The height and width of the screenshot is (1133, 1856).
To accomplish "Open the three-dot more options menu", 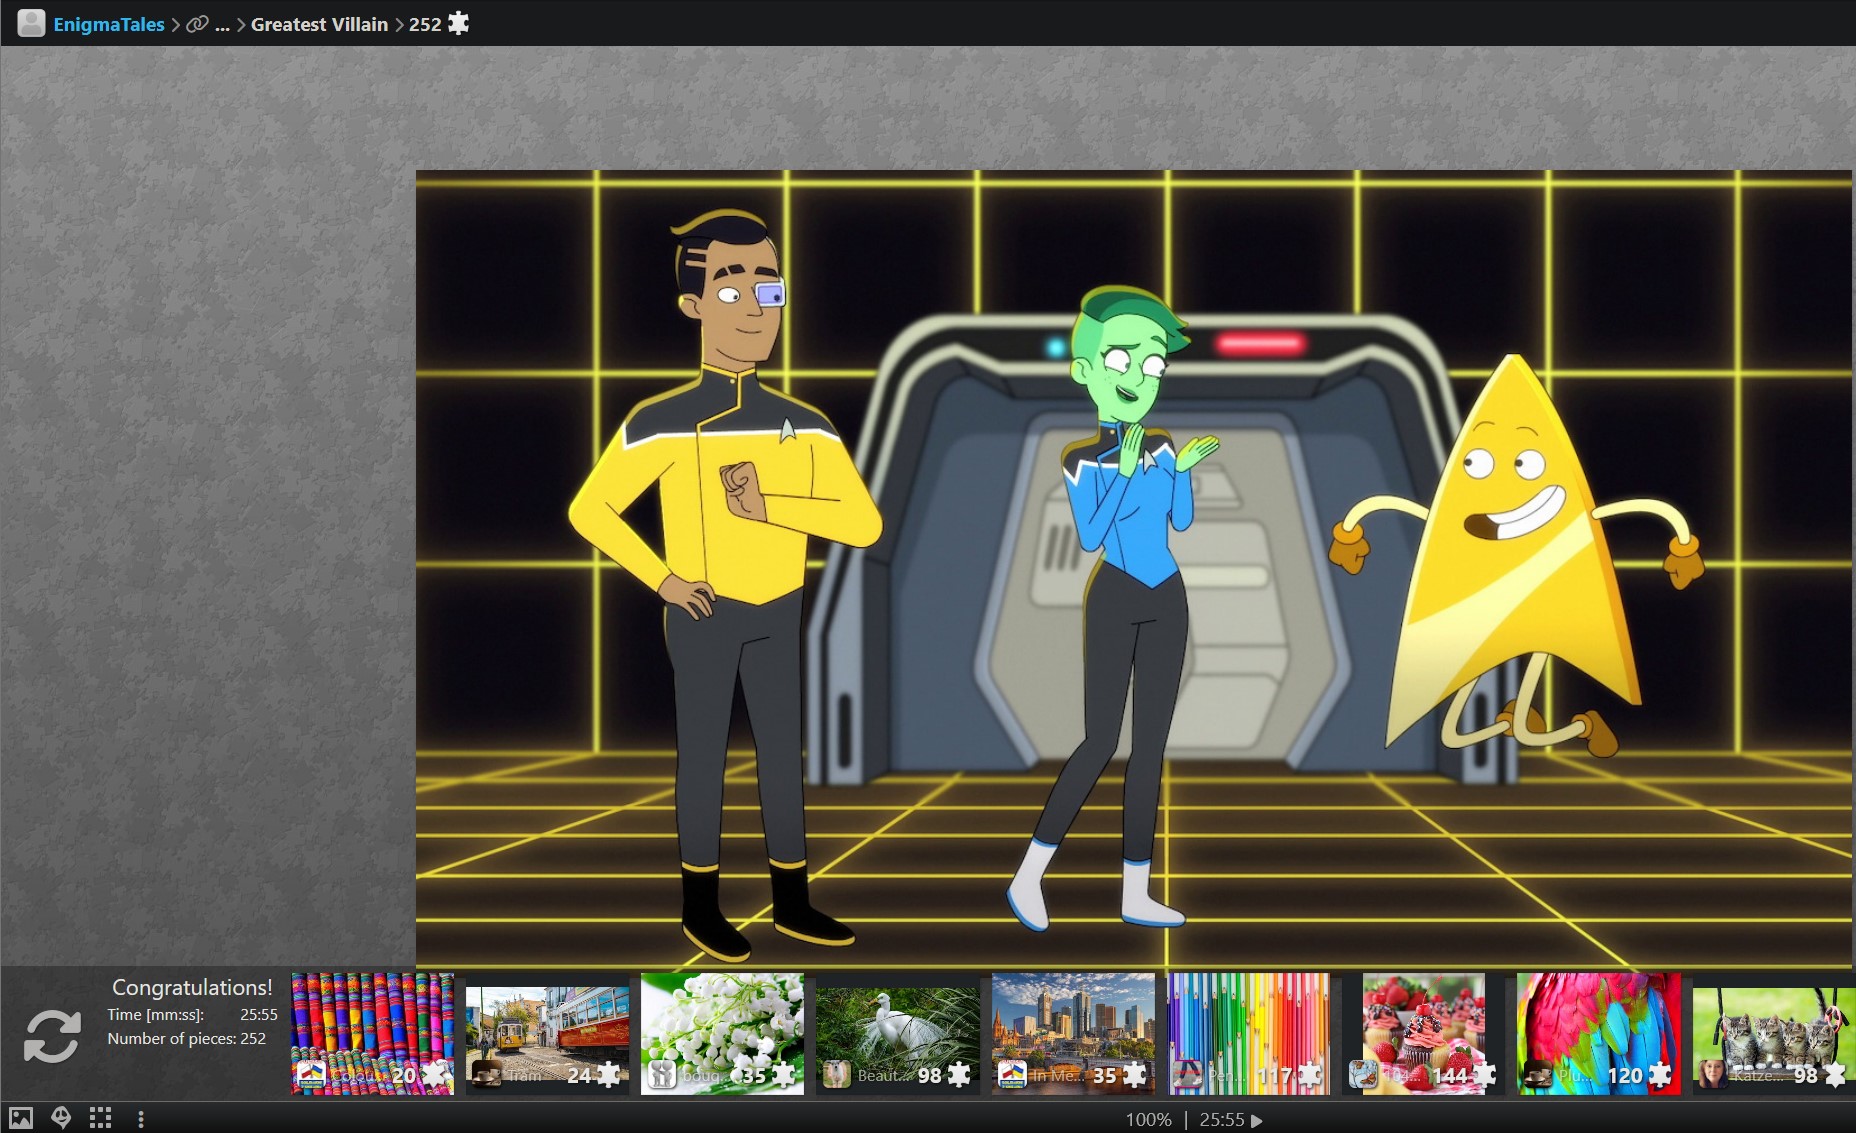I will 141,1119.
